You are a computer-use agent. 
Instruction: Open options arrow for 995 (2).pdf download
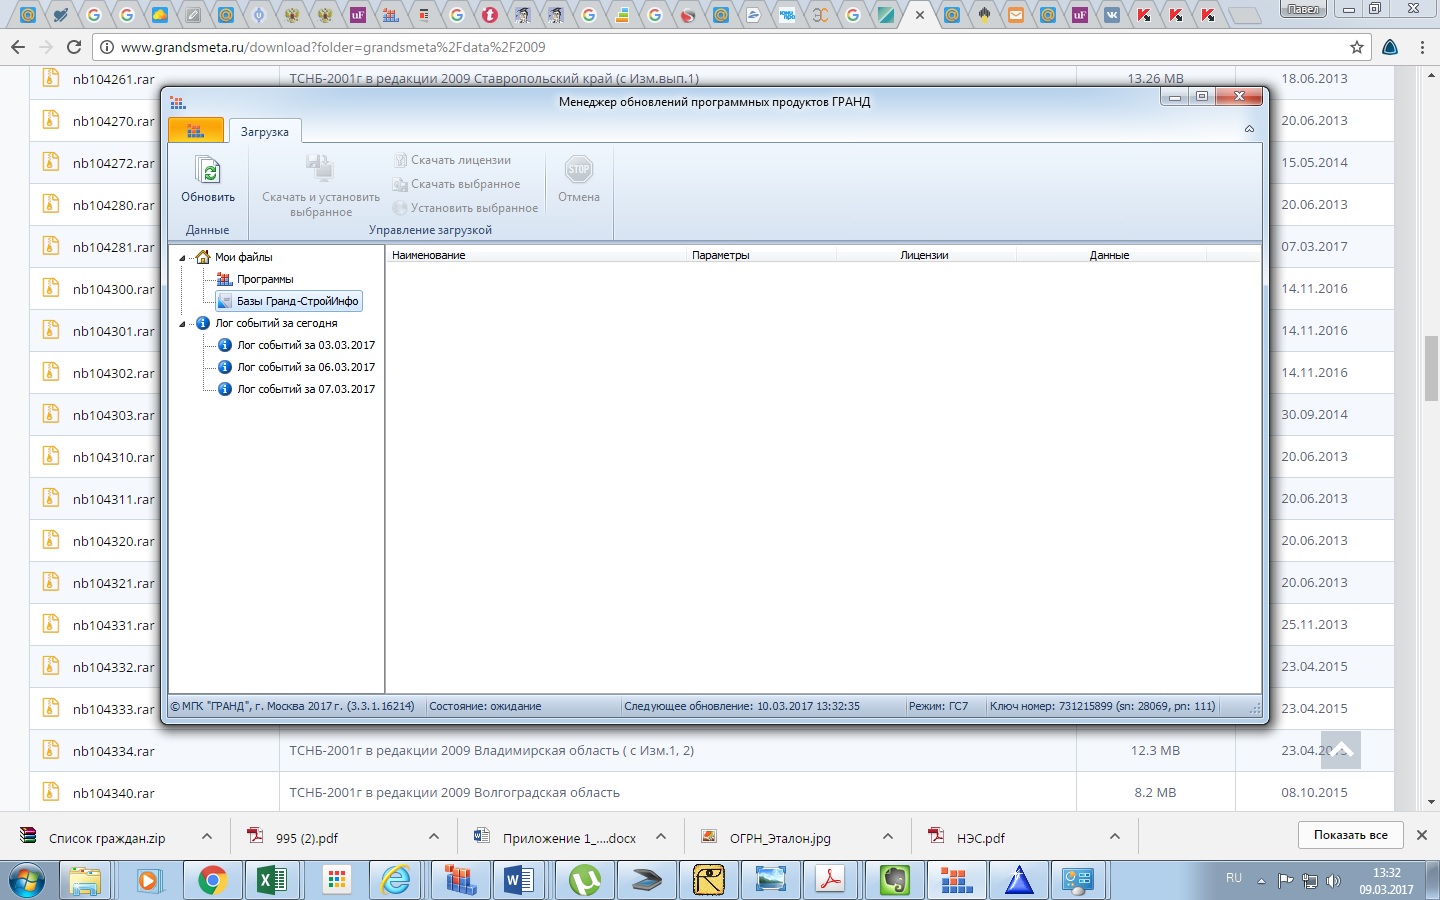434,837
